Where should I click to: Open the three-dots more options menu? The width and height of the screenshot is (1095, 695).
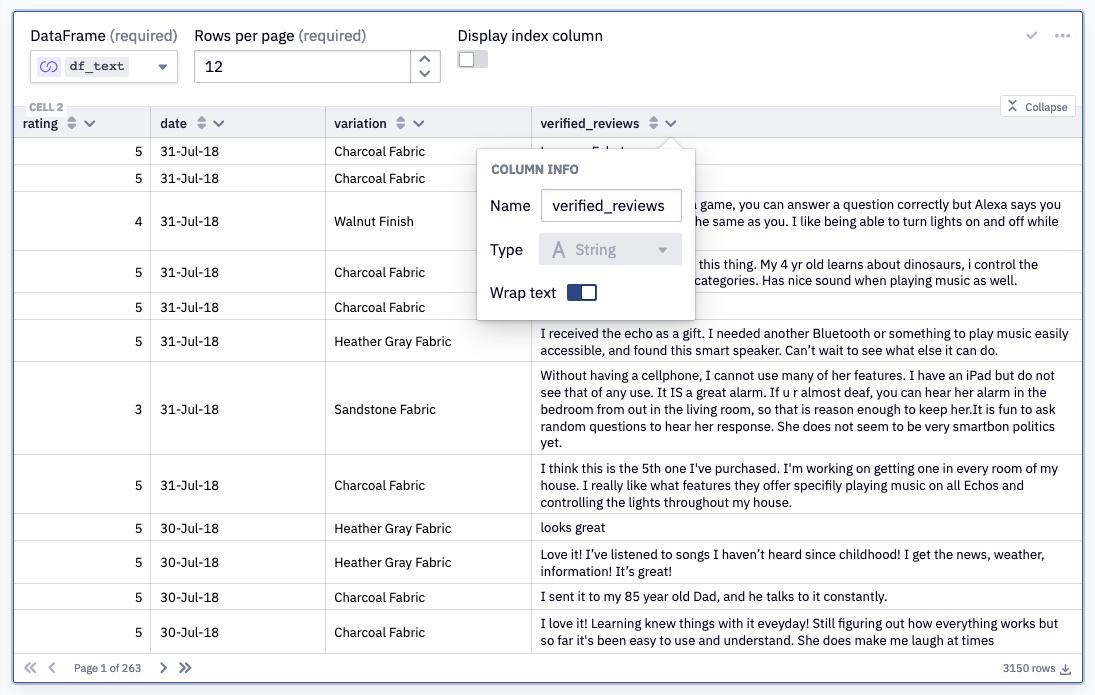1062,36
